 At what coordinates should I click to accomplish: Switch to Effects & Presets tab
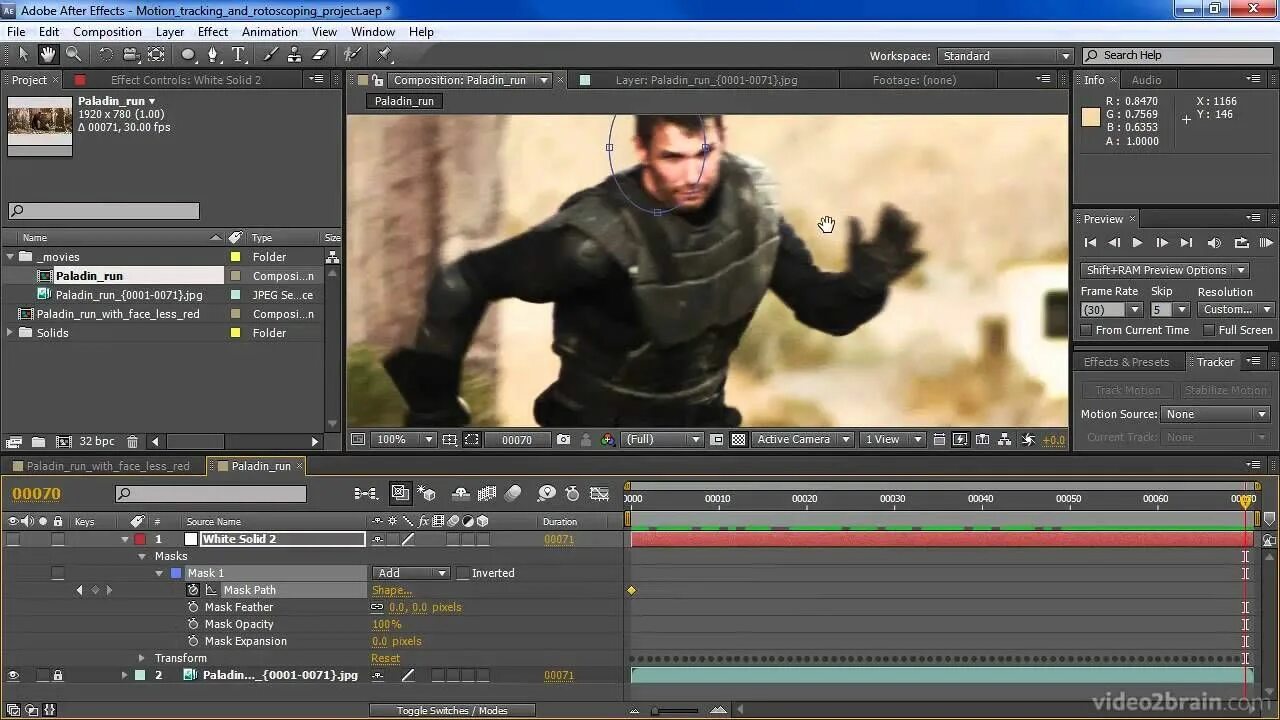click(x=1126, y=362)
